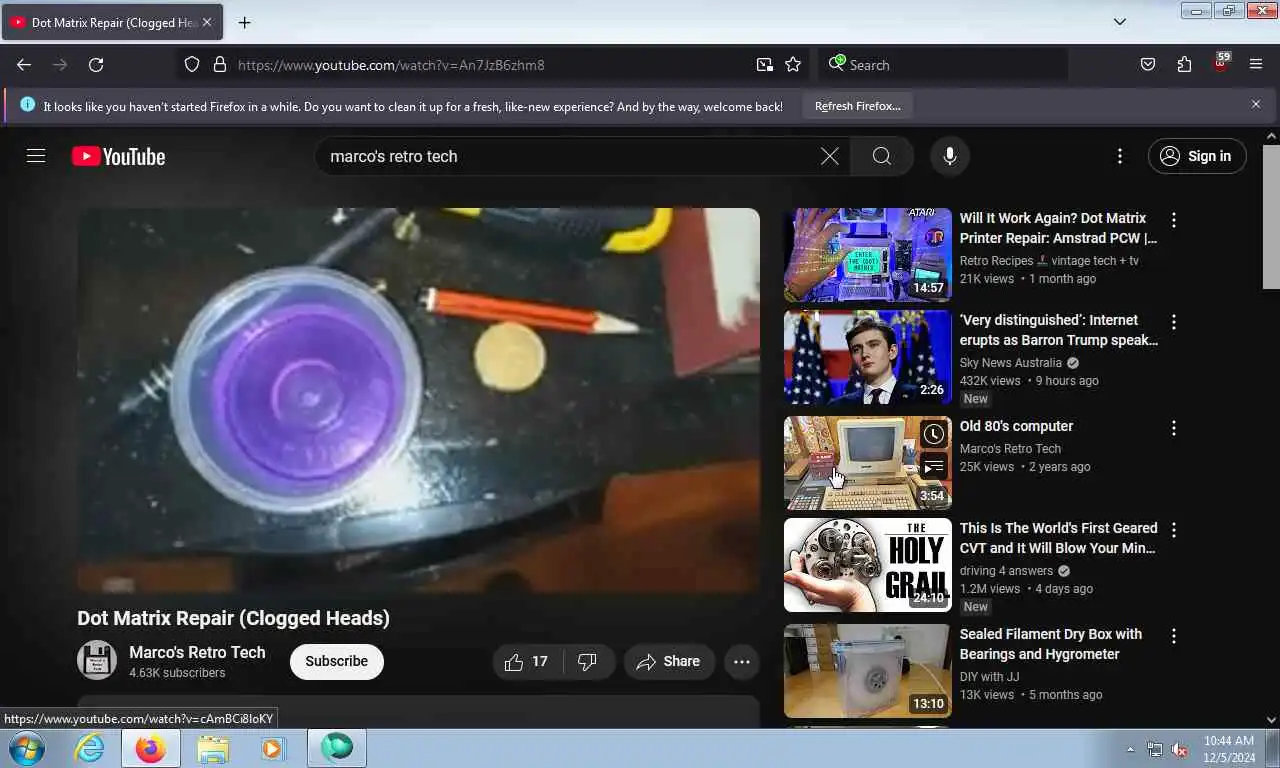Click the Firefox URL address field
Viewport: 1280px width, 768px height.
pos(492,65)
